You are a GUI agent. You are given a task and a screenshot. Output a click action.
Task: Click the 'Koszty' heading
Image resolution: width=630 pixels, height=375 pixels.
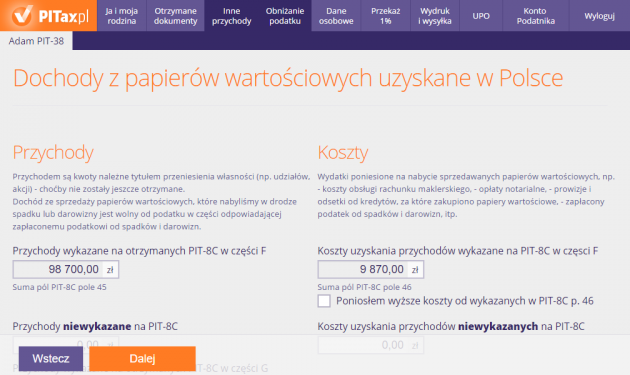point(343,152)
